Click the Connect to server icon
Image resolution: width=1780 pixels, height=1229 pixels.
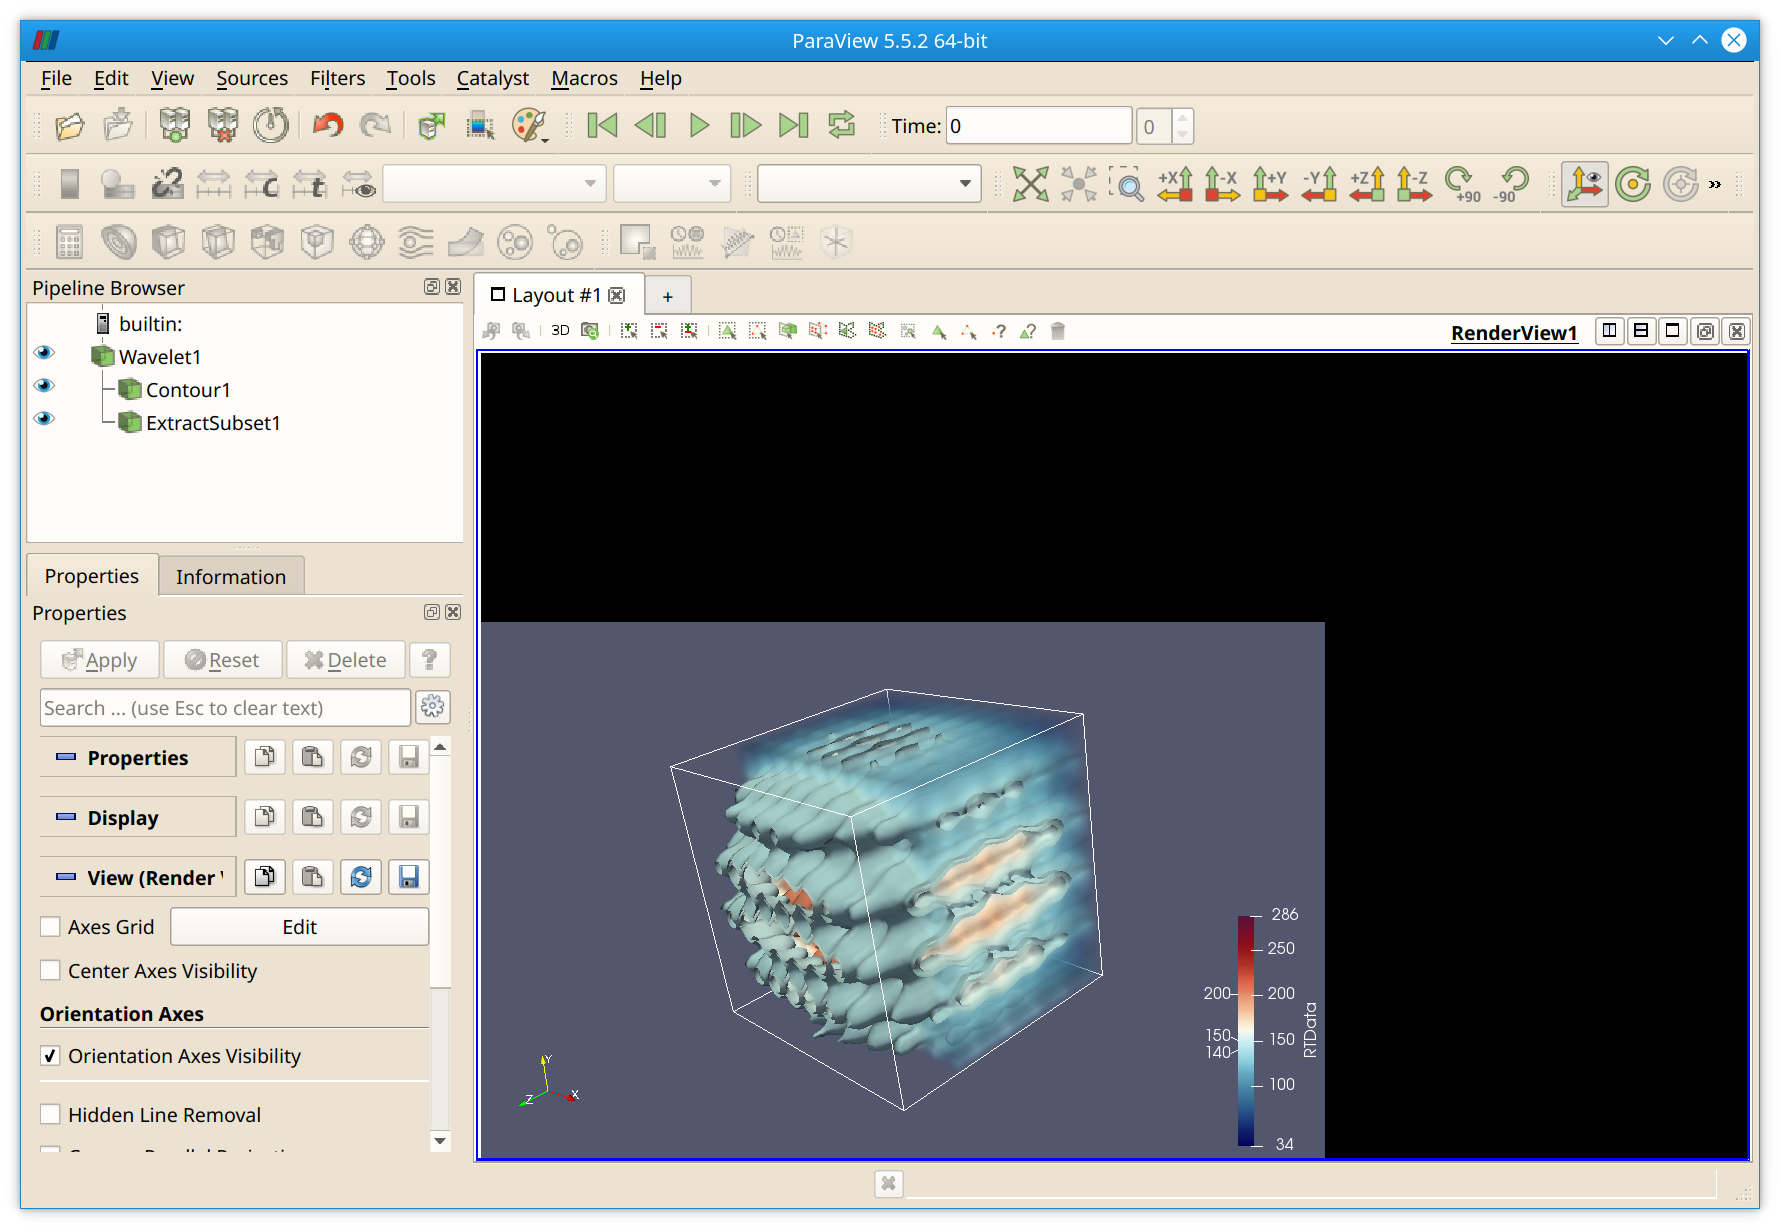(x=174, y=126)
